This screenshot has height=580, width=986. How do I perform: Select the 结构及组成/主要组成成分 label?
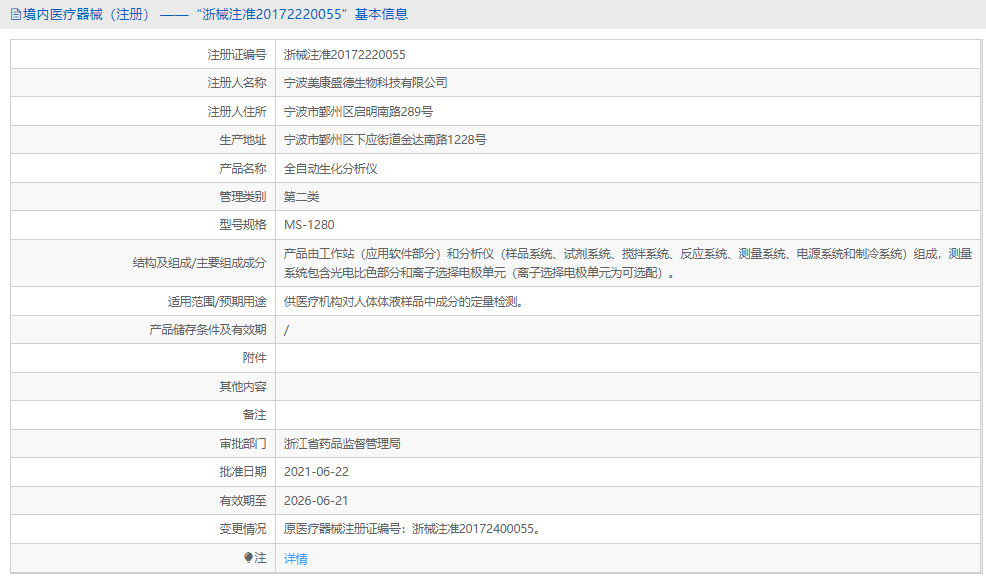pos(199,263)
